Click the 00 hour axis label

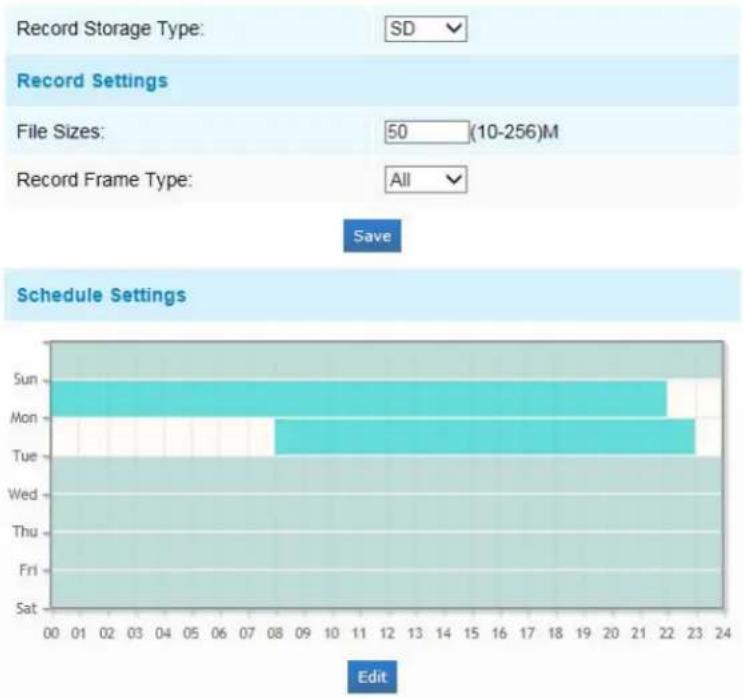(51, 633)
